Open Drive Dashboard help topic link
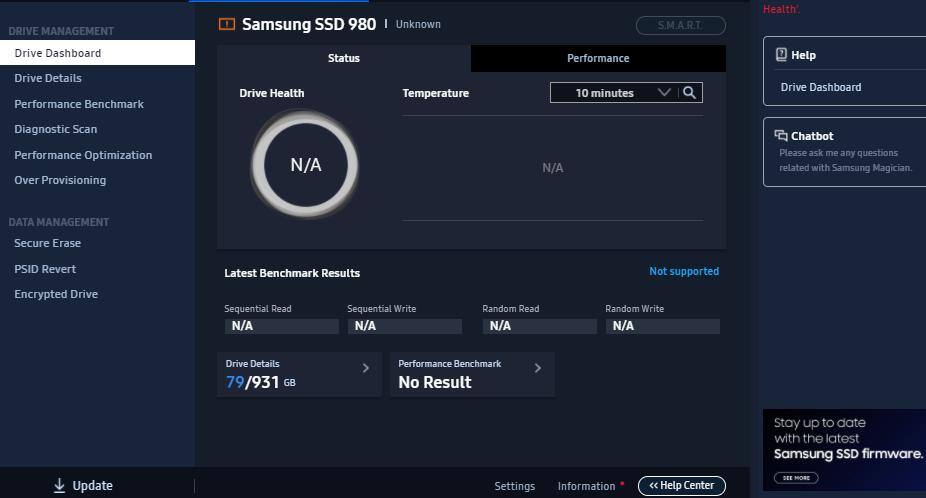The image size is (926, 498). click(x=820, y=87)
